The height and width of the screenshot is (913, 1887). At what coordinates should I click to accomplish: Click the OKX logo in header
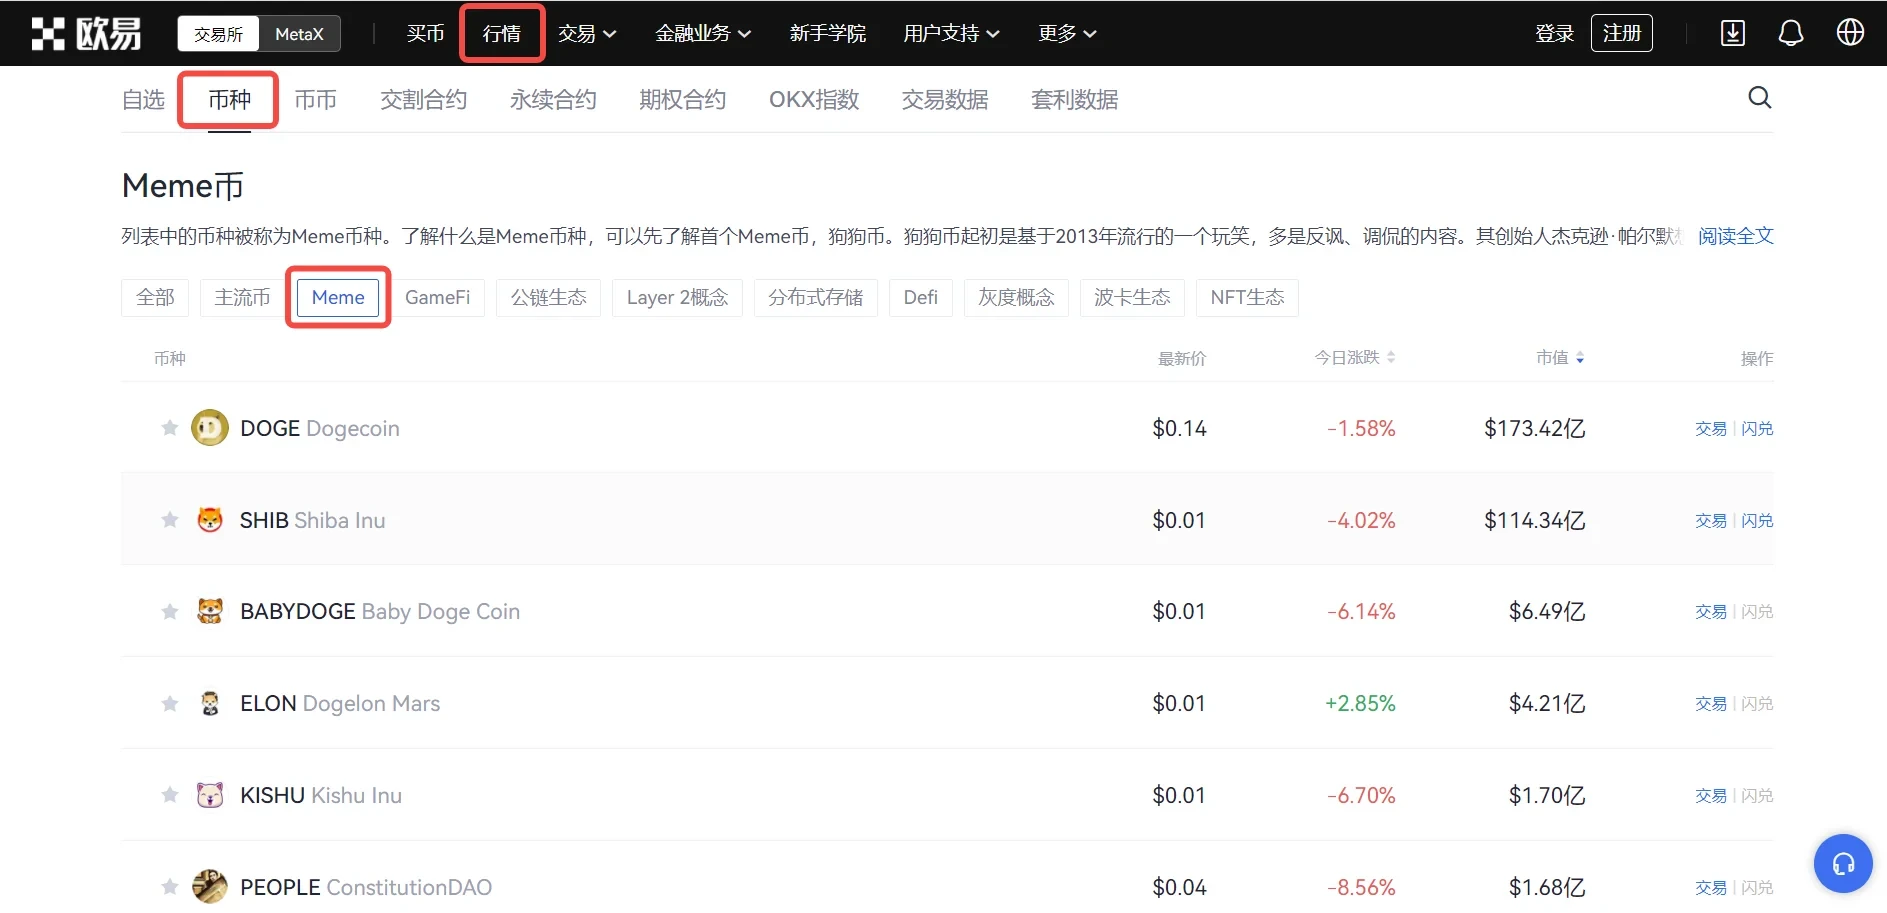click(86, 33)
